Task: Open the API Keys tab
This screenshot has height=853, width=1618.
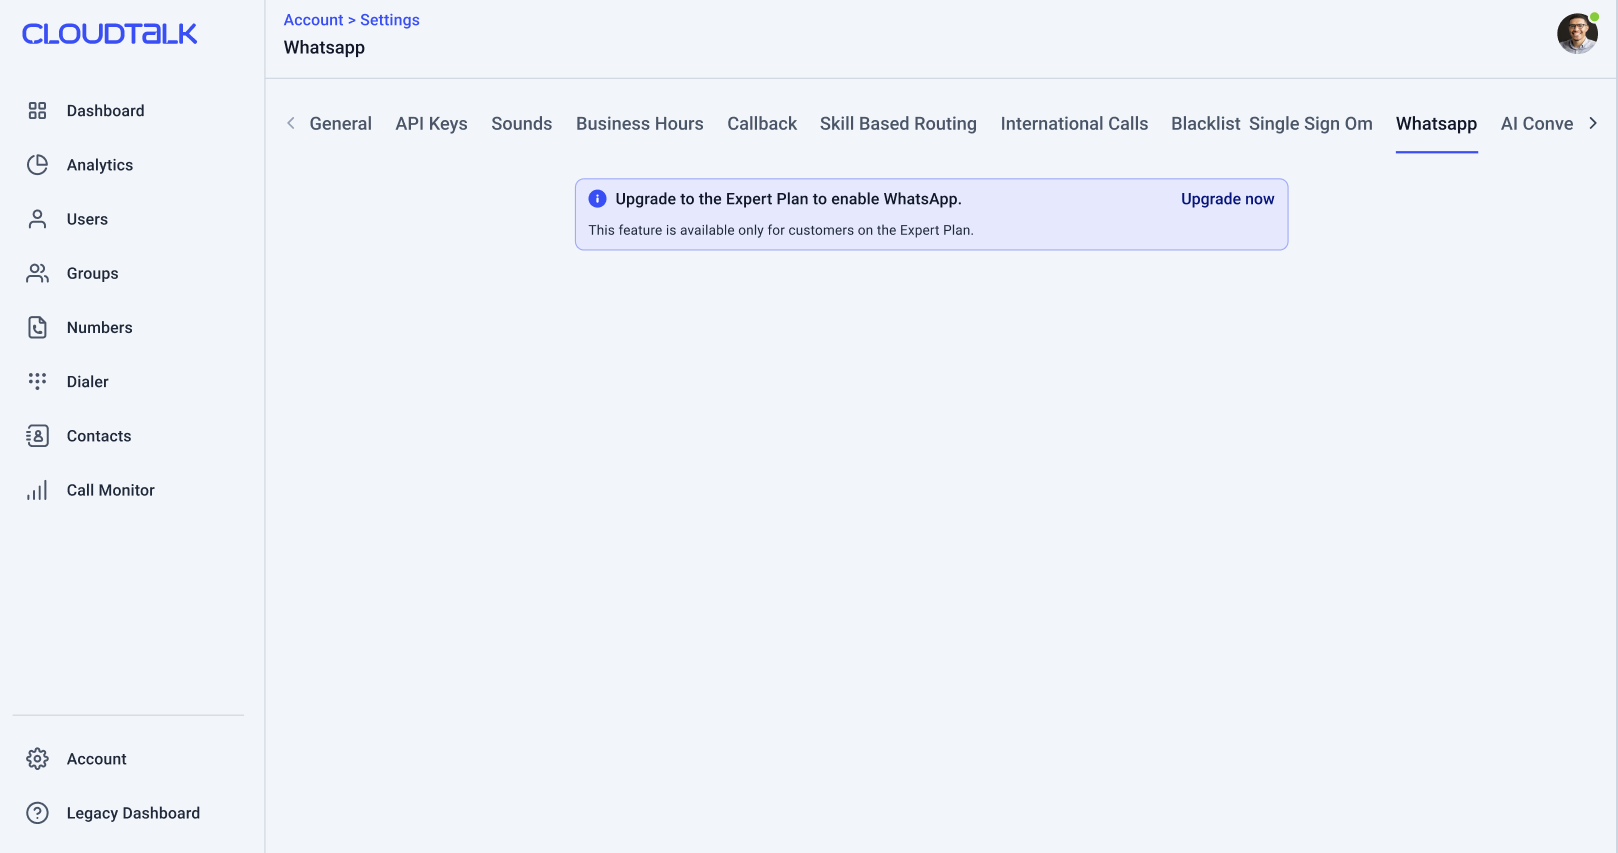Action: (431, 124)
